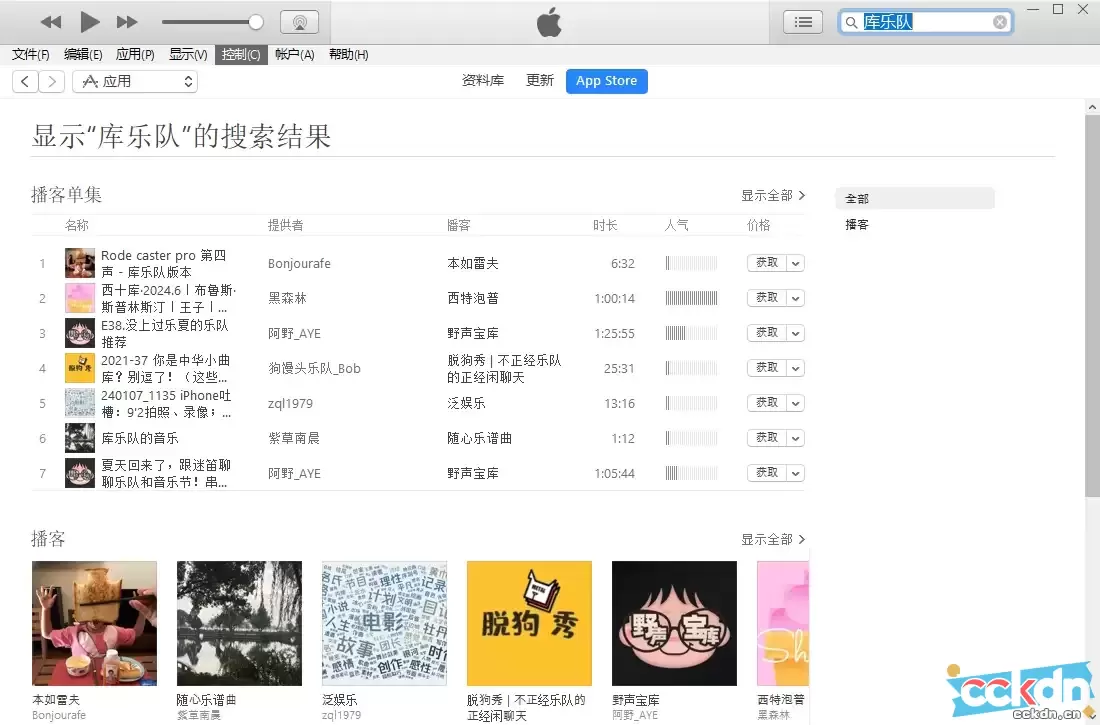Click the rewind playback icon
The width and height of the screenshot is (1100, 725).
[51, 21]
